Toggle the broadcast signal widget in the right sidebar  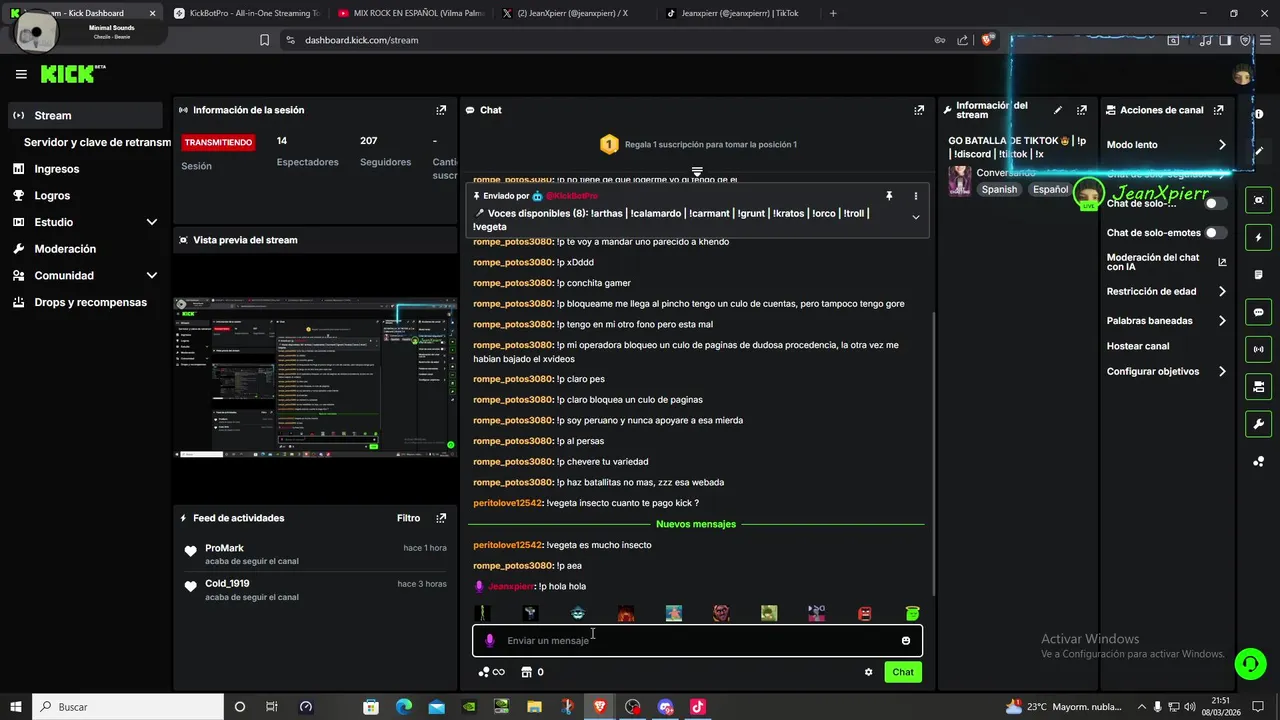(1258, 349)
